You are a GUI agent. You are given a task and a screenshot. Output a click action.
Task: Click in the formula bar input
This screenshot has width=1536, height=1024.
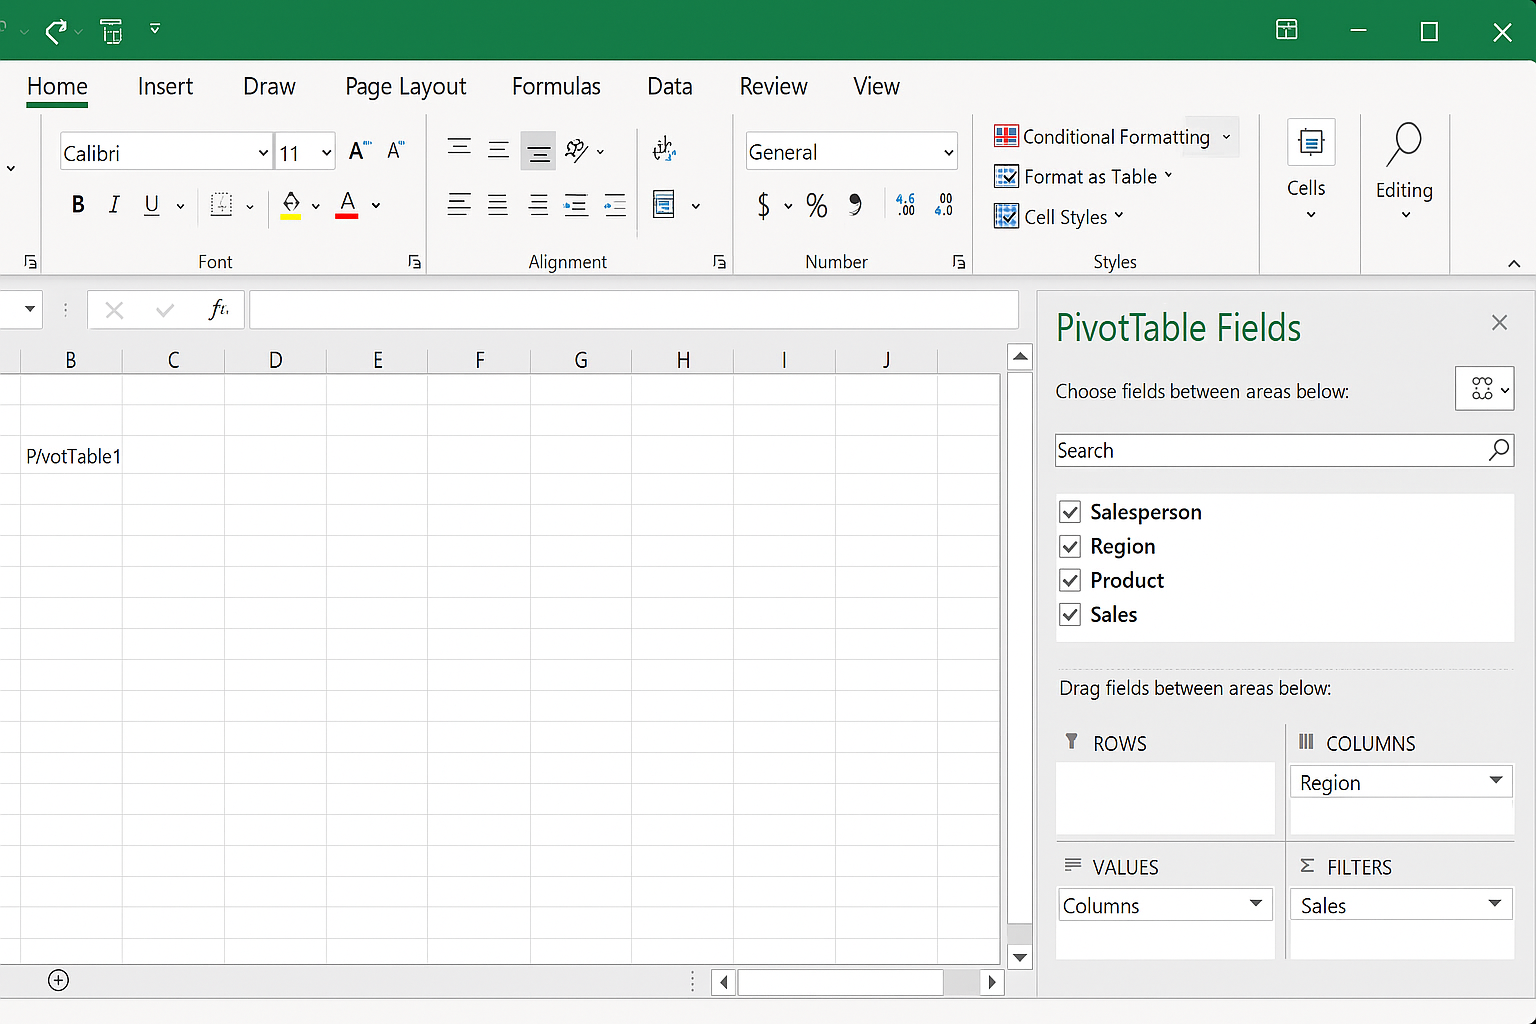[x=634, y=310]
